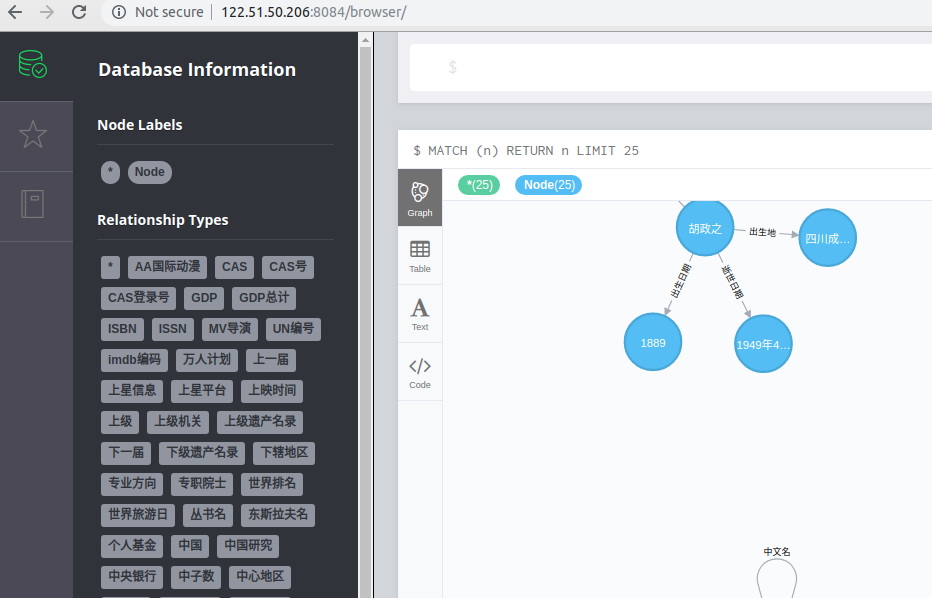Switch to Graph result view
This screenshot has width=932, height=598.
tap(420, 198)
